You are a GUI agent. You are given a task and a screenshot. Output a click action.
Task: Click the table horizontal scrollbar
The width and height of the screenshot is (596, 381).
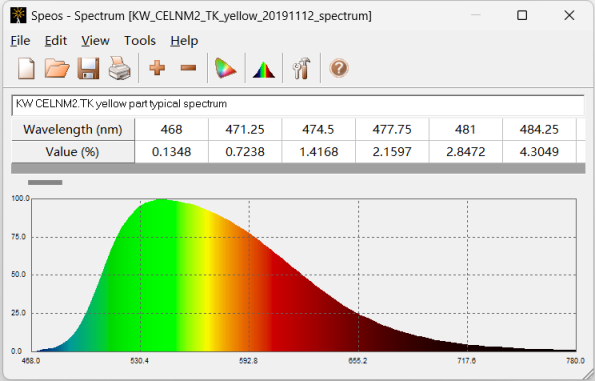click(298, 168)
